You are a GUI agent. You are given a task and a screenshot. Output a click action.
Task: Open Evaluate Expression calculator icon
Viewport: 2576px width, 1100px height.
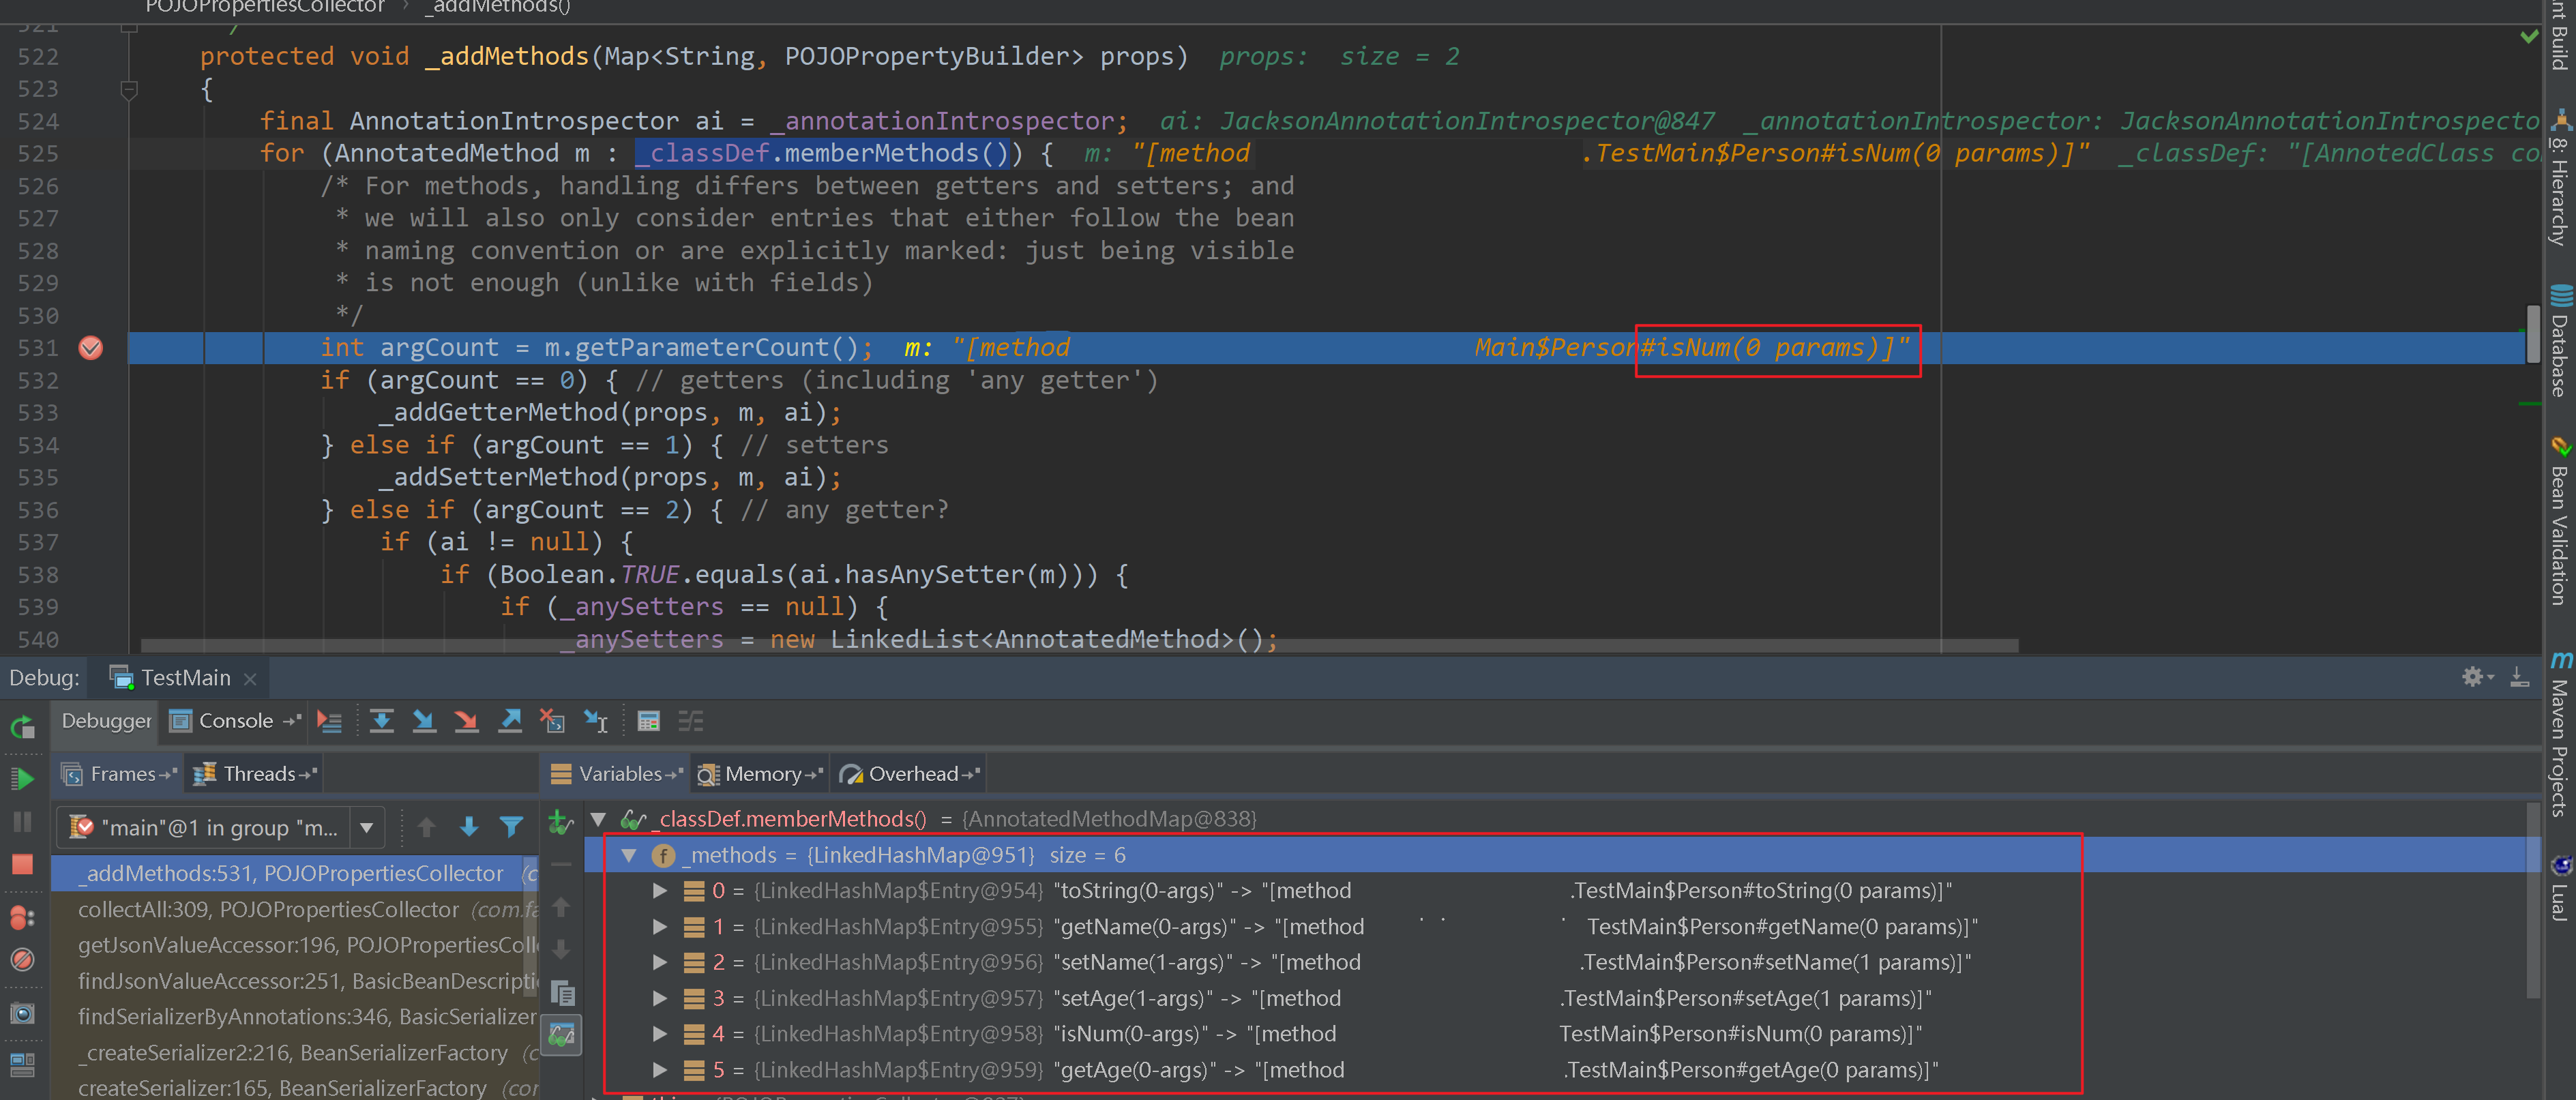click(x=648, y=721)
